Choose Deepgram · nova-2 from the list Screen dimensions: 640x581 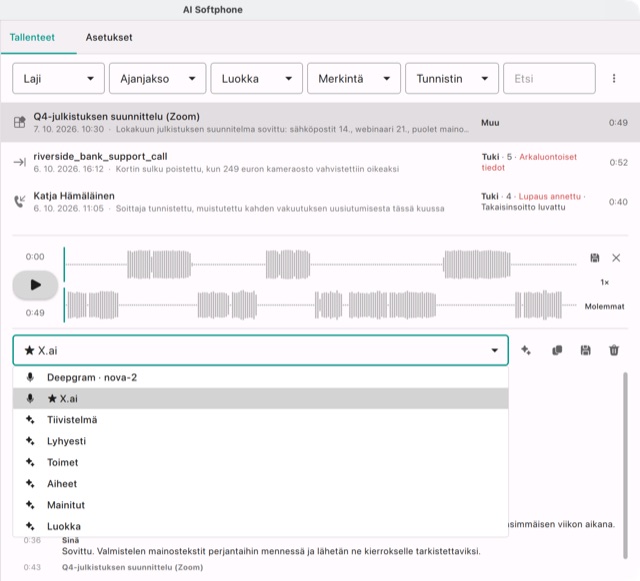coord(260,377)
